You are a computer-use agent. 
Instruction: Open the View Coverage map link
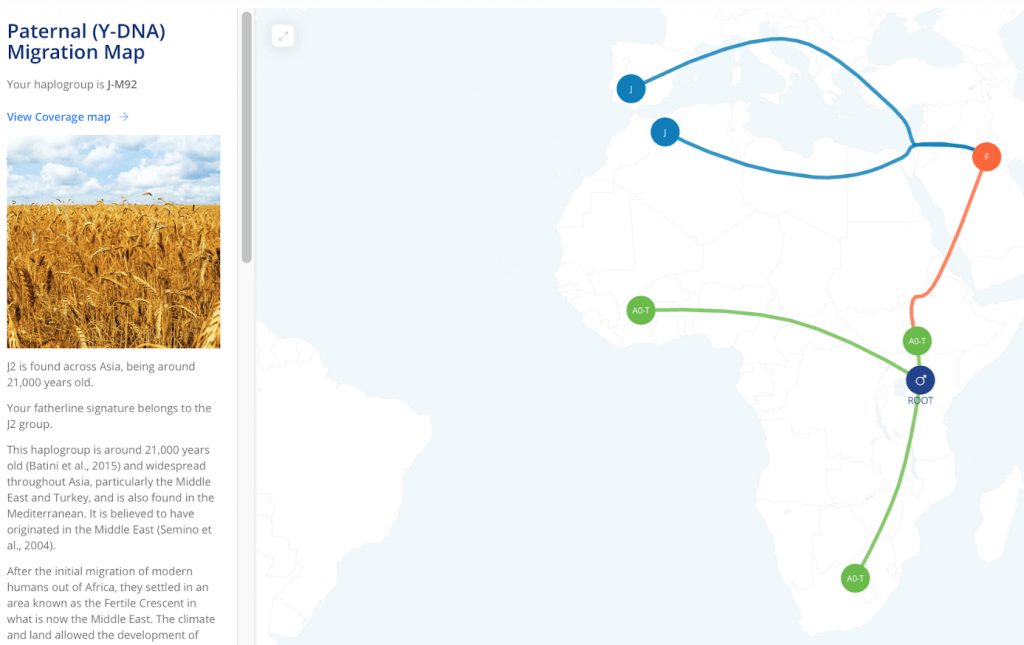[x=59, y=117]
